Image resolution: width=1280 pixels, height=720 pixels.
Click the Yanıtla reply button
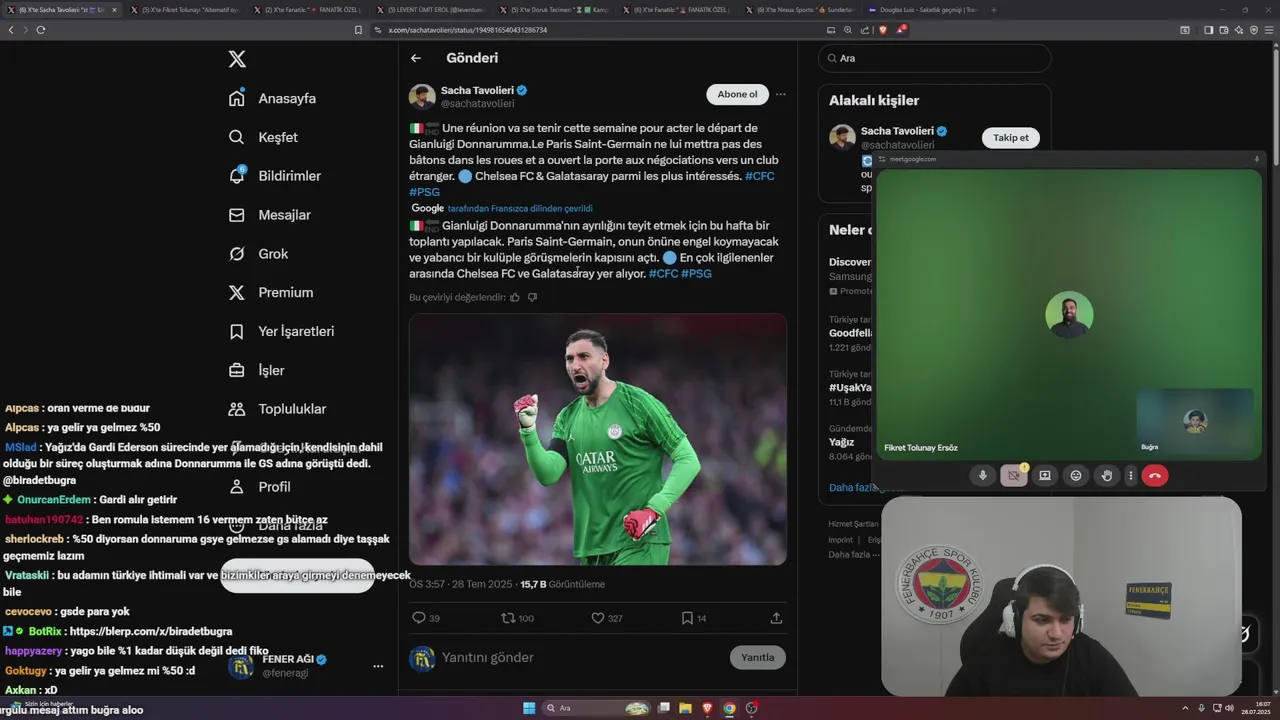(x=758, y=657)
